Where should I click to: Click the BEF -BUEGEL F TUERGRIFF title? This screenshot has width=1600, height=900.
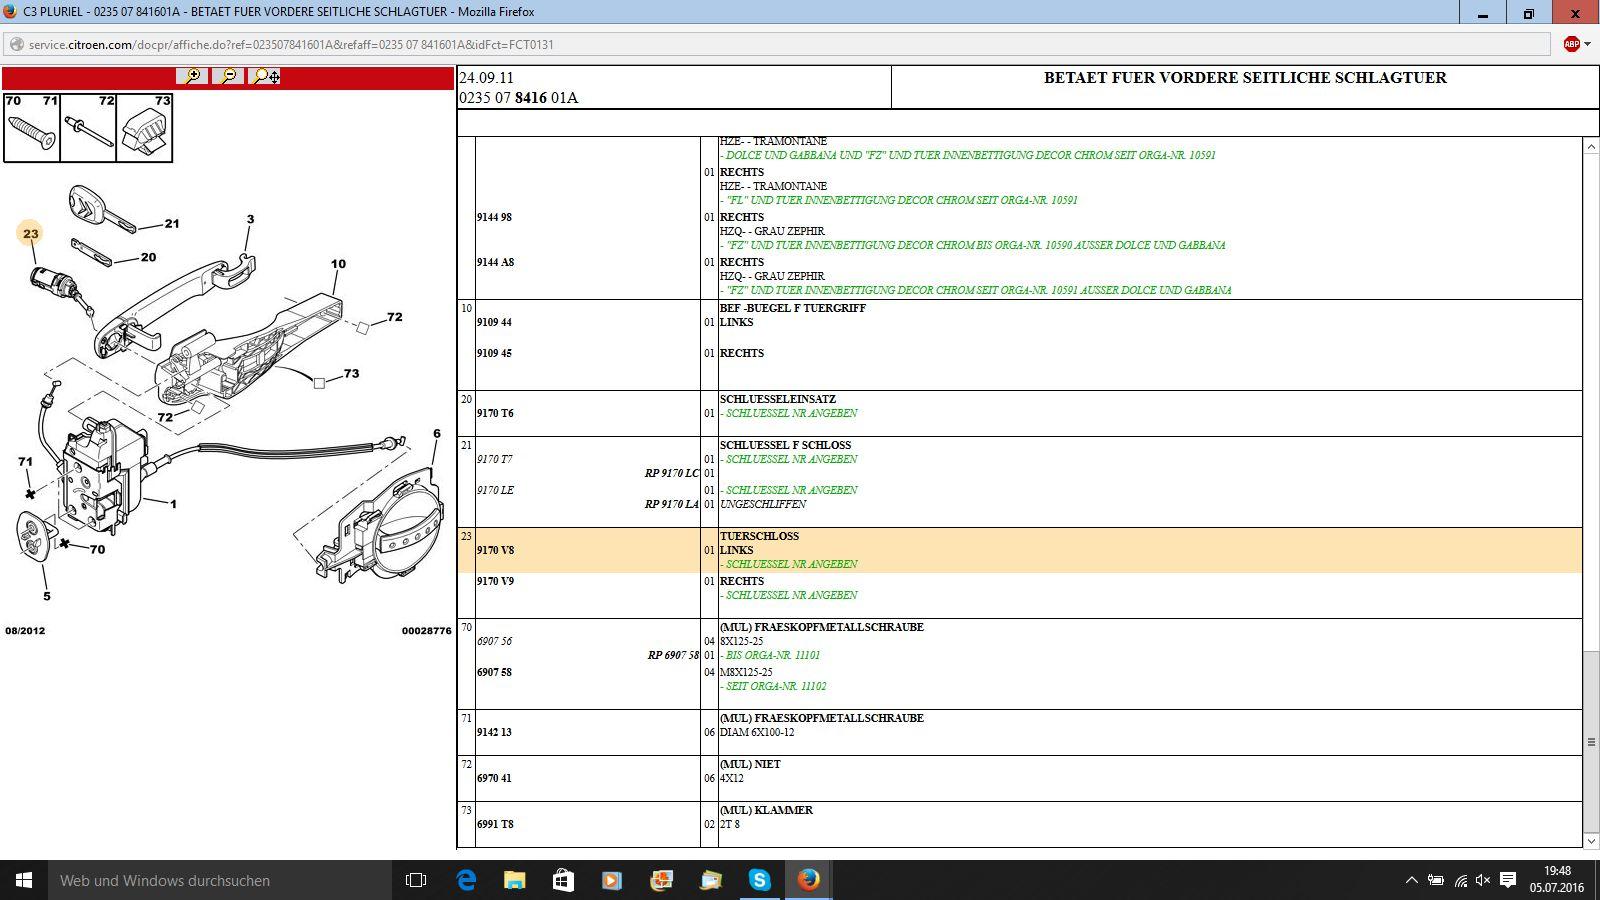(x=793, y=308)
